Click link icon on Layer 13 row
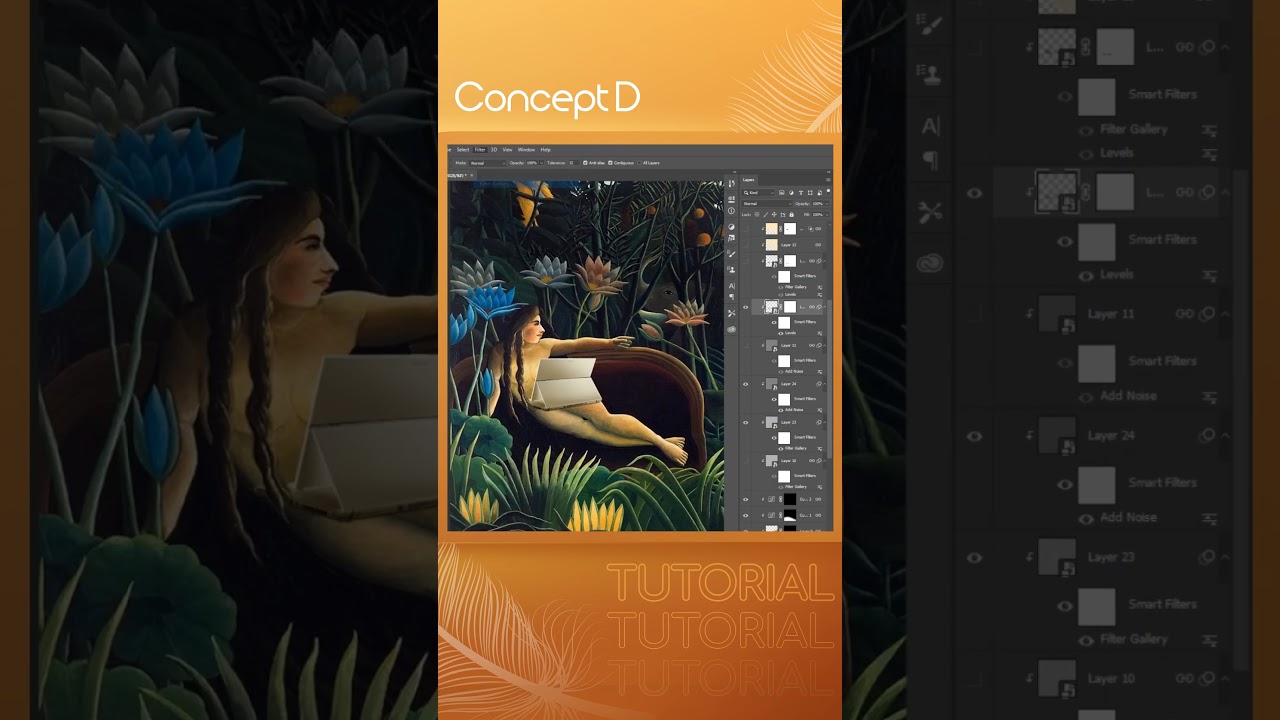1280x720 pixels. click(x=818, y=244)
